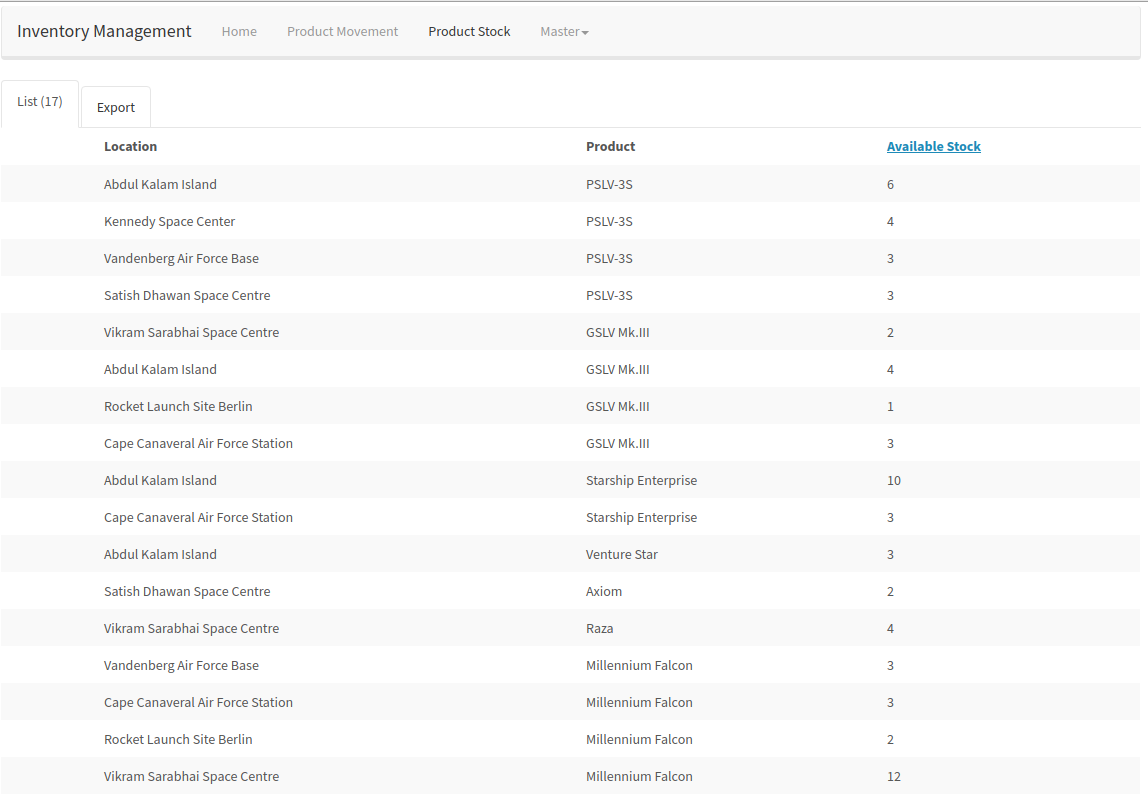Click Cape Canaveral Air Force Station in Millennium Falcon row
The width and height of the screenshot is (1148, 807).
pos(198,702)
